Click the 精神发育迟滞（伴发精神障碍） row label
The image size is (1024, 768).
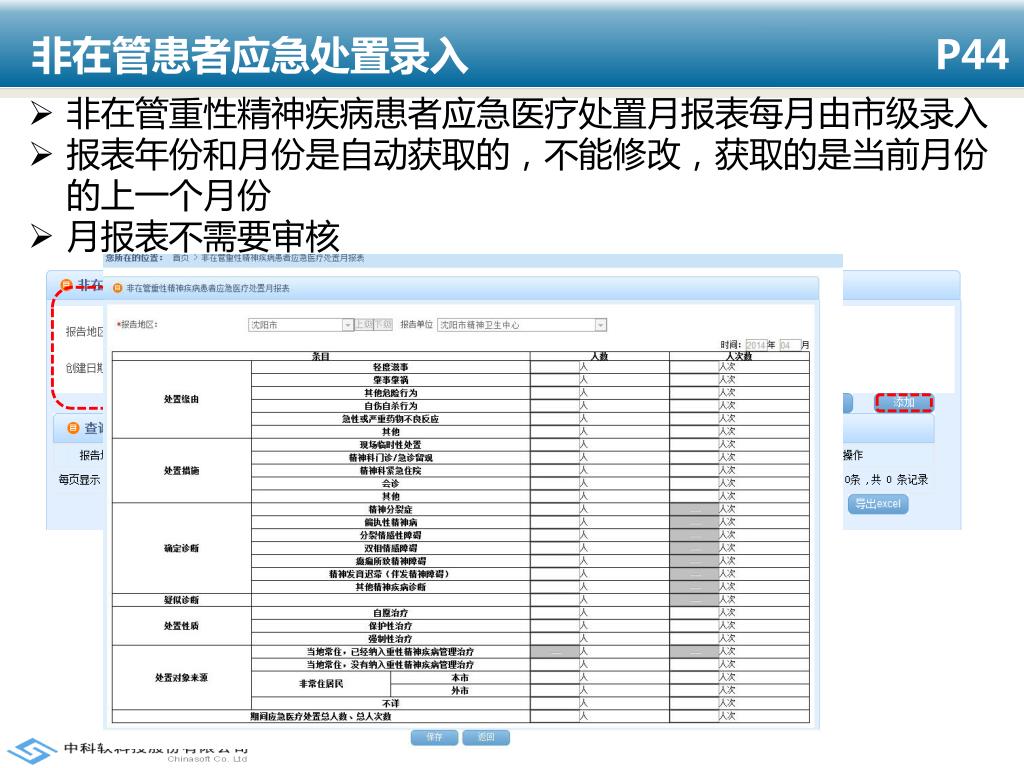[391, 574]
